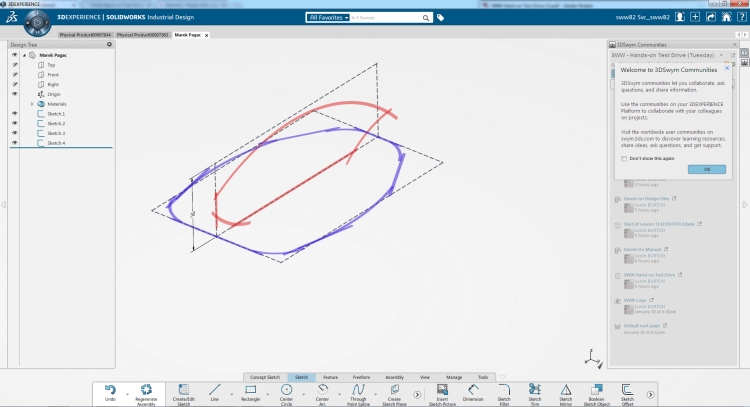The width and height of the screenshot is (750, 407).
Task: Choose the Sketch Fillet tool
Action: [504, 391]
